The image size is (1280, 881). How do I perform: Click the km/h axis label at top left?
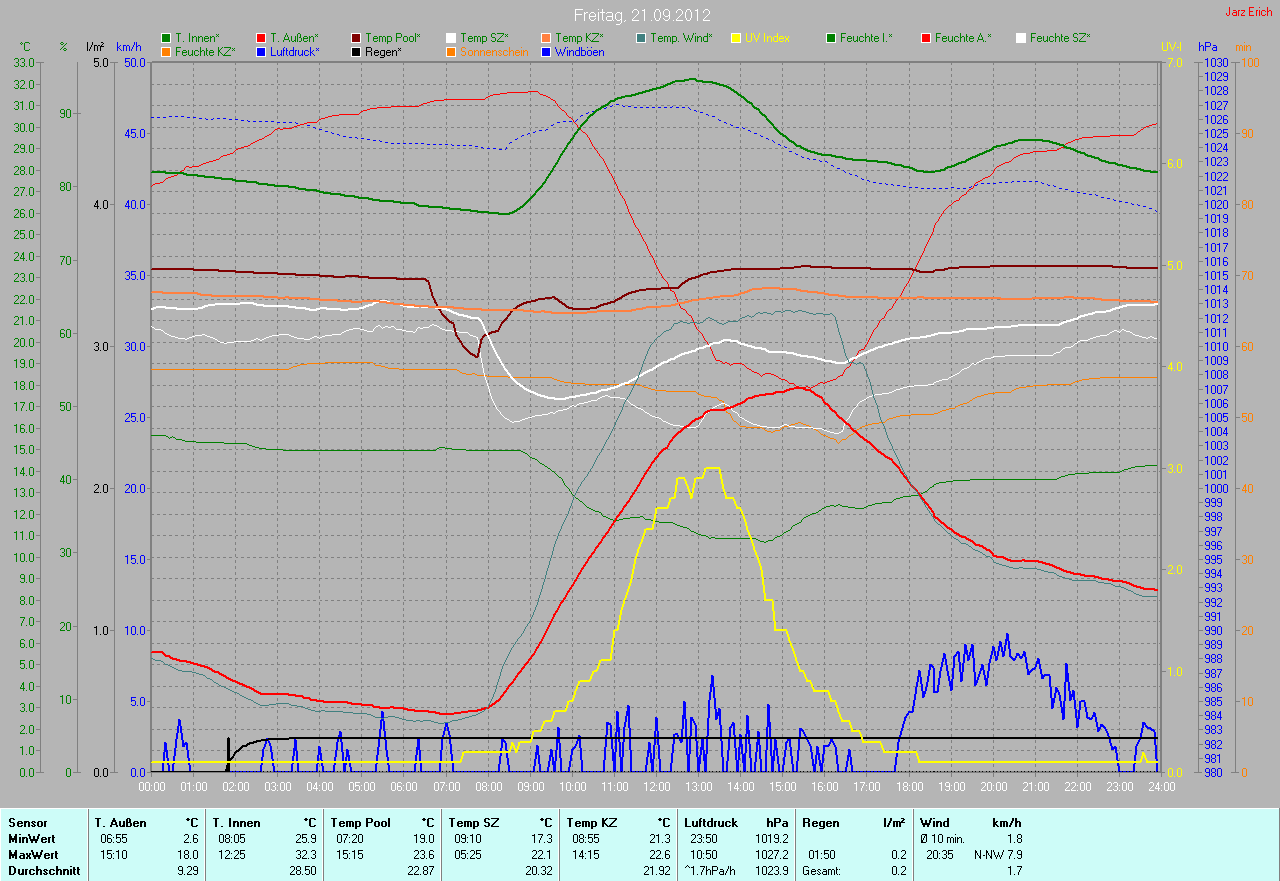129,47
